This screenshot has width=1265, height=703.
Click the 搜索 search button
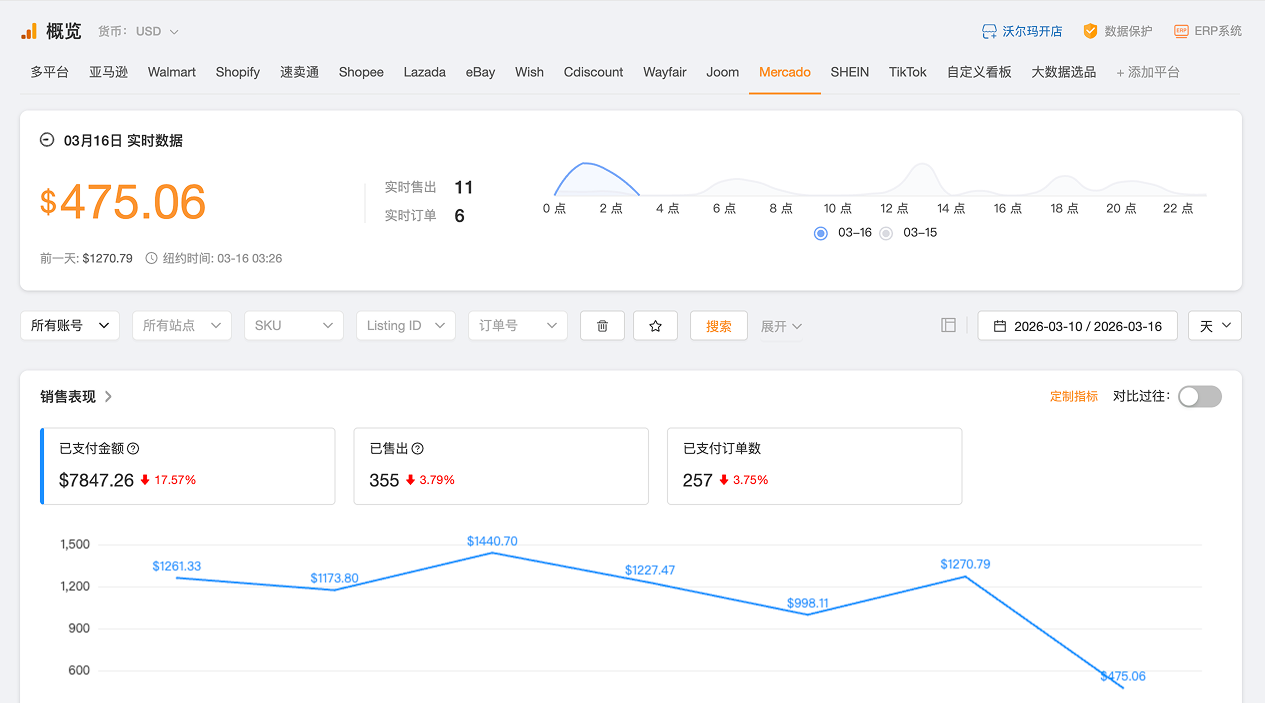tap(718, 326)
